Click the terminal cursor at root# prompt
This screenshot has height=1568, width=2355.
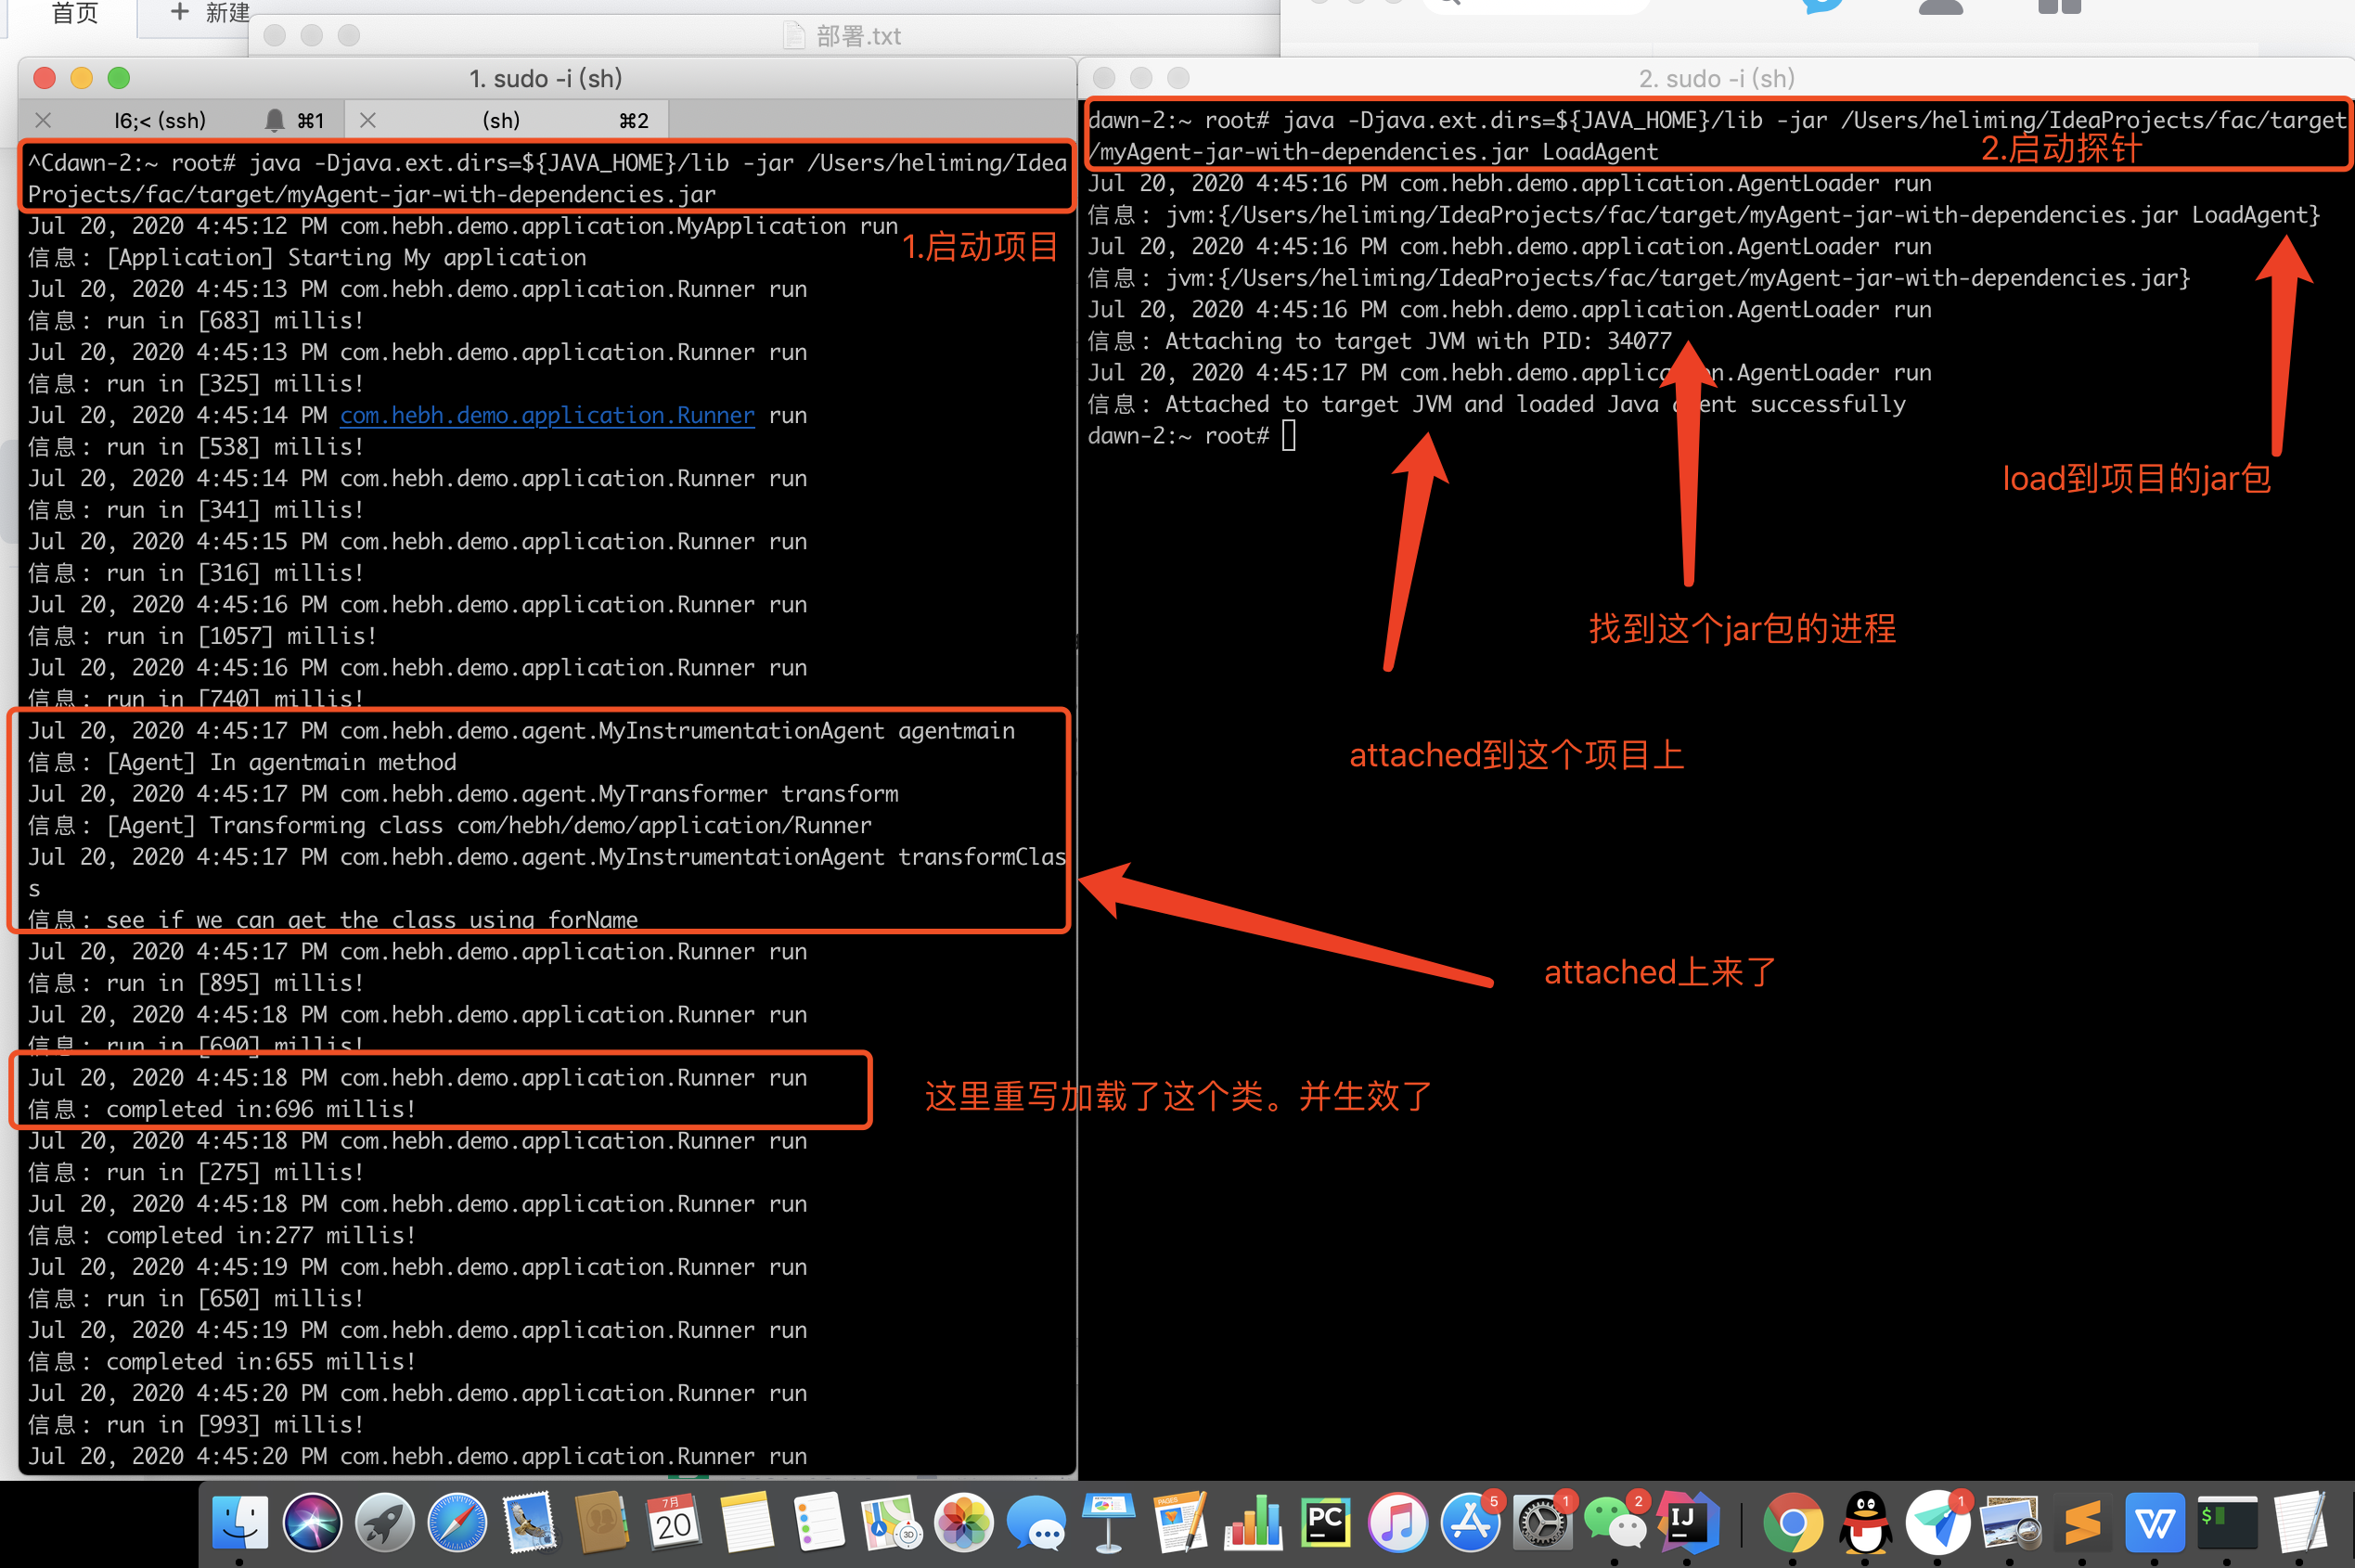(1289, 436)
